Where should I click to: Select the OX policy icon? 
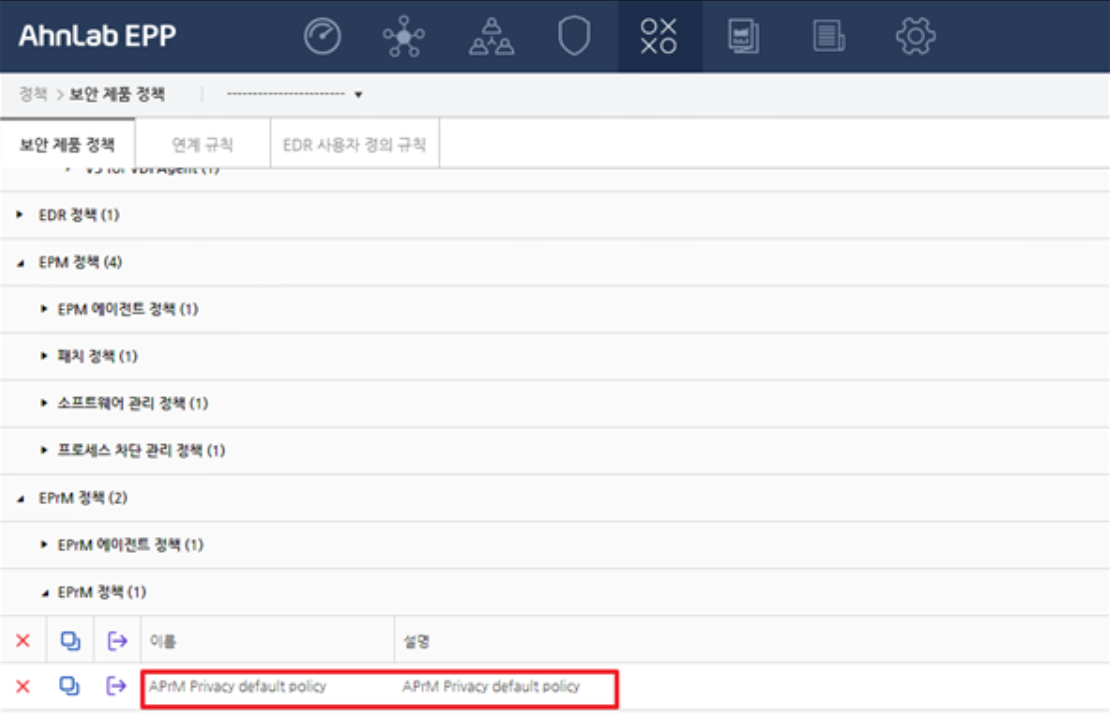click(x=658, y=36)
